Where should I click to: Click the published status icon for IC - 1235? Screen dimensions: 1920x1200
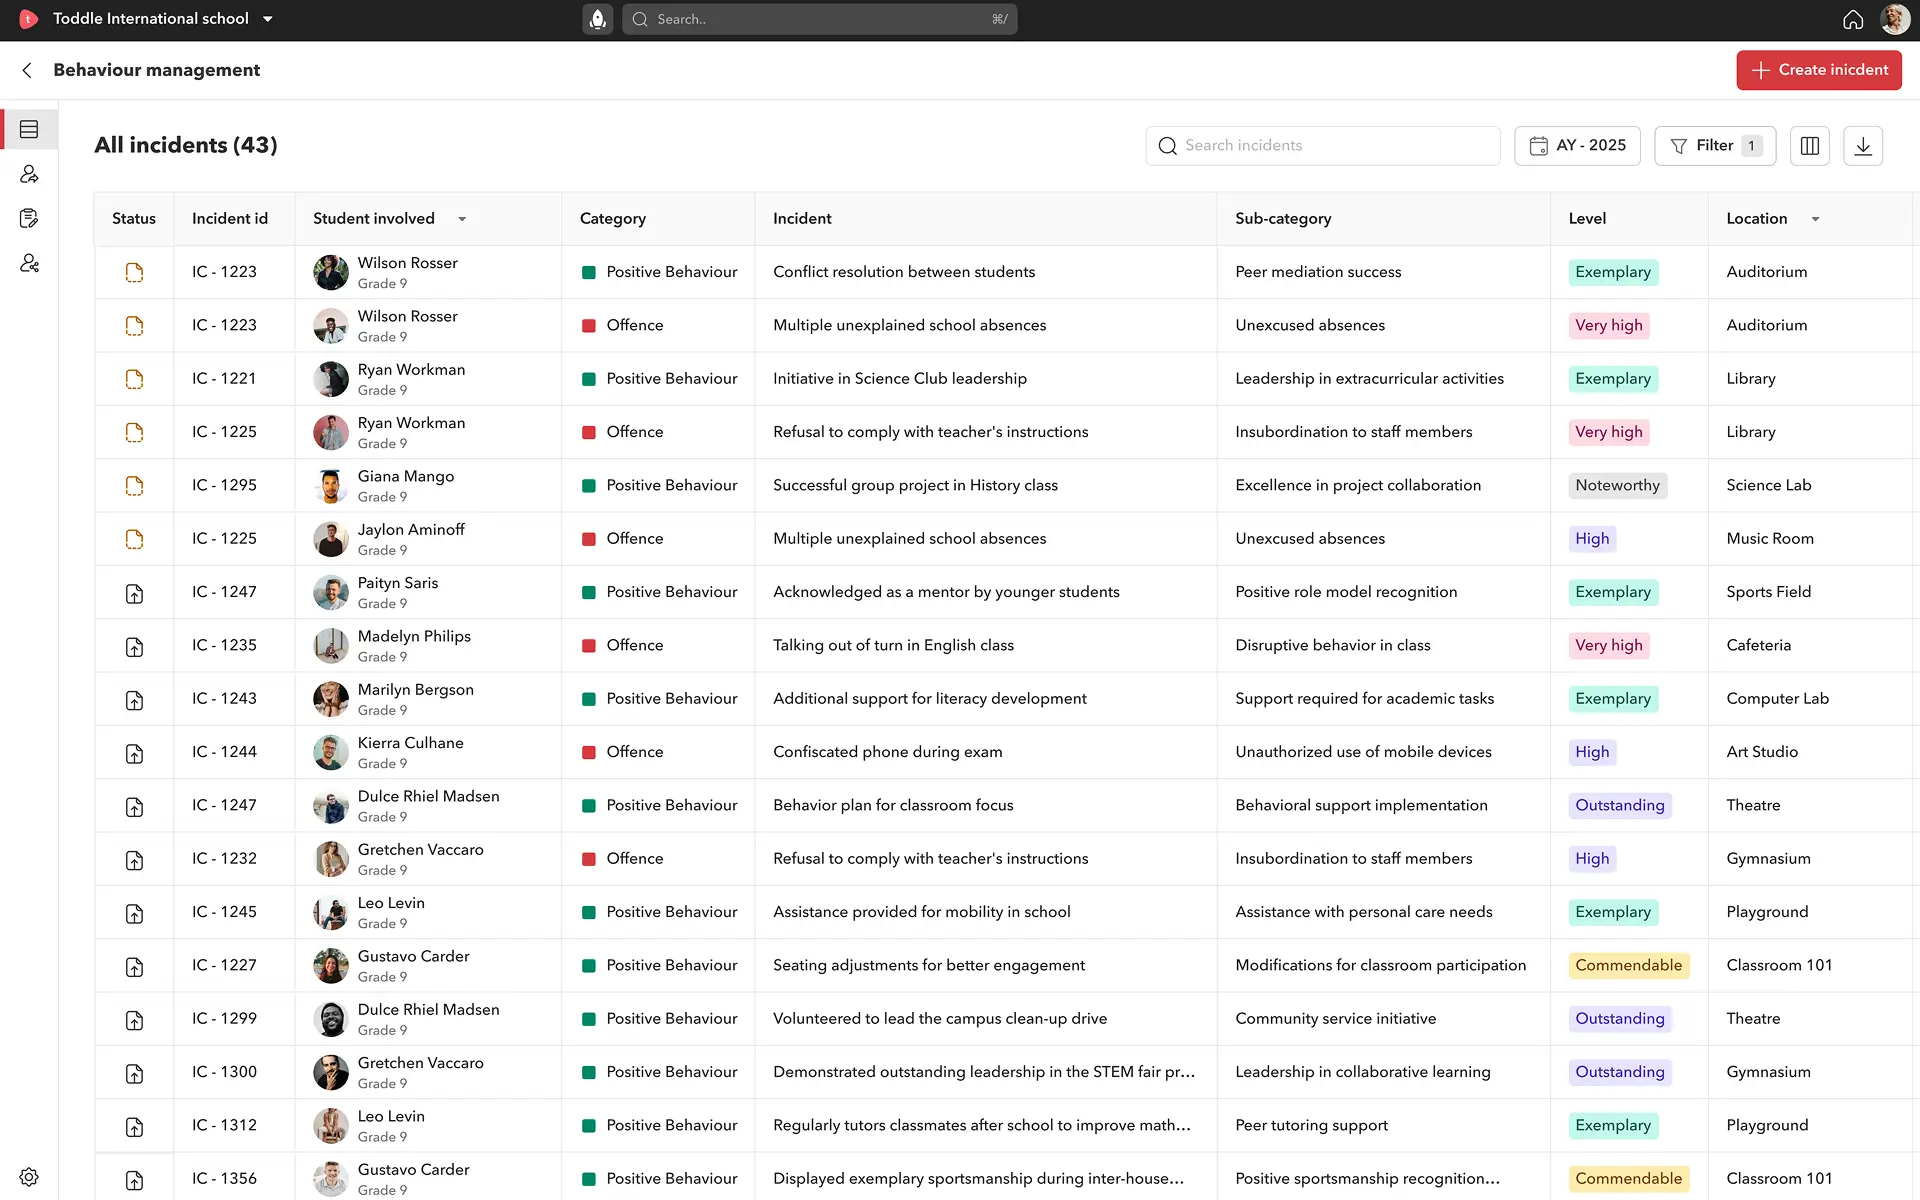(134, 646)
